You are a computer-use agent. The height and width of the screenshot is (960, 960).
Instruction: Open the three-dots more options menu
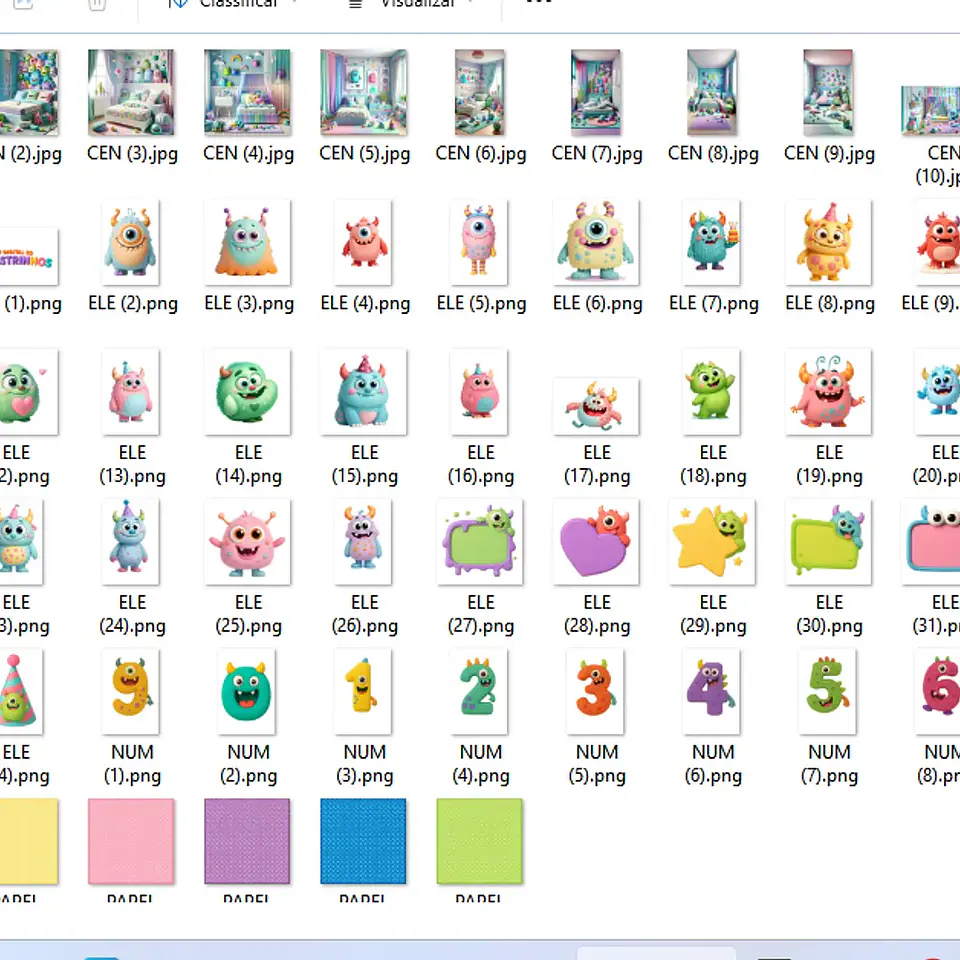pyautogui.click(x=539, y=2)
